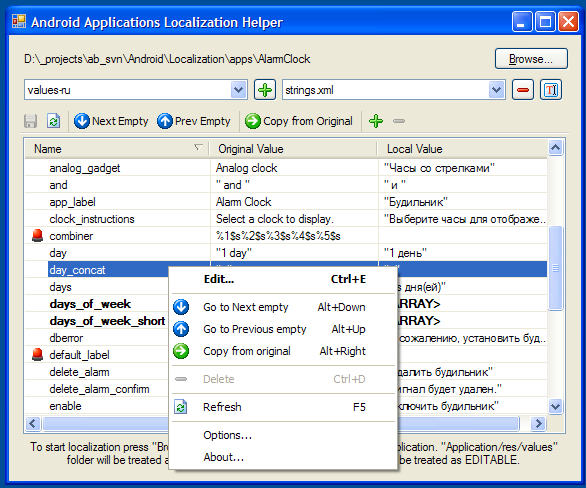Screen dimensions: 586x488
Task: Click the horizontal scrollbar right arrow
Action: (x=539, y=423)
